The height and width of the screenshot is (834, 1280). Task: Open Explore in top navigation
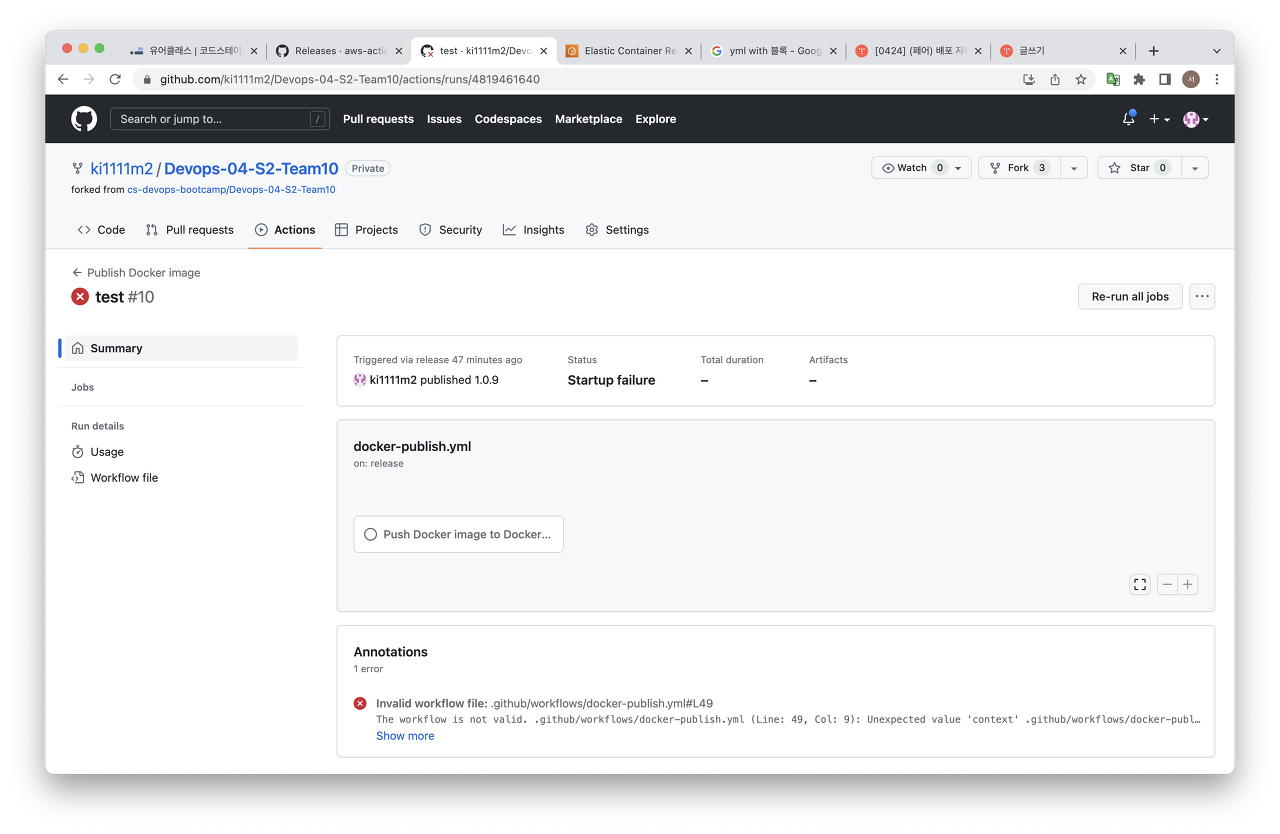click(x=655, y=119)
